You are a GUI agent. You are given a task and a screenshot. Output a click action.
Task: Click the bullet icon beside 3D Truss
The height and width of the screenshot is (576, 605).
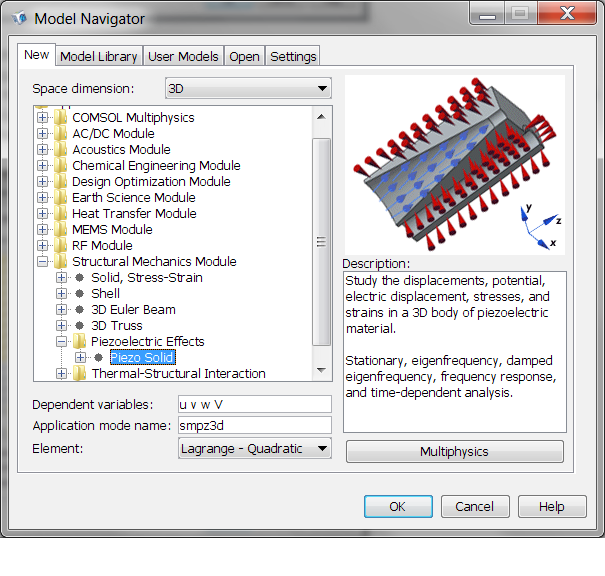79,326
